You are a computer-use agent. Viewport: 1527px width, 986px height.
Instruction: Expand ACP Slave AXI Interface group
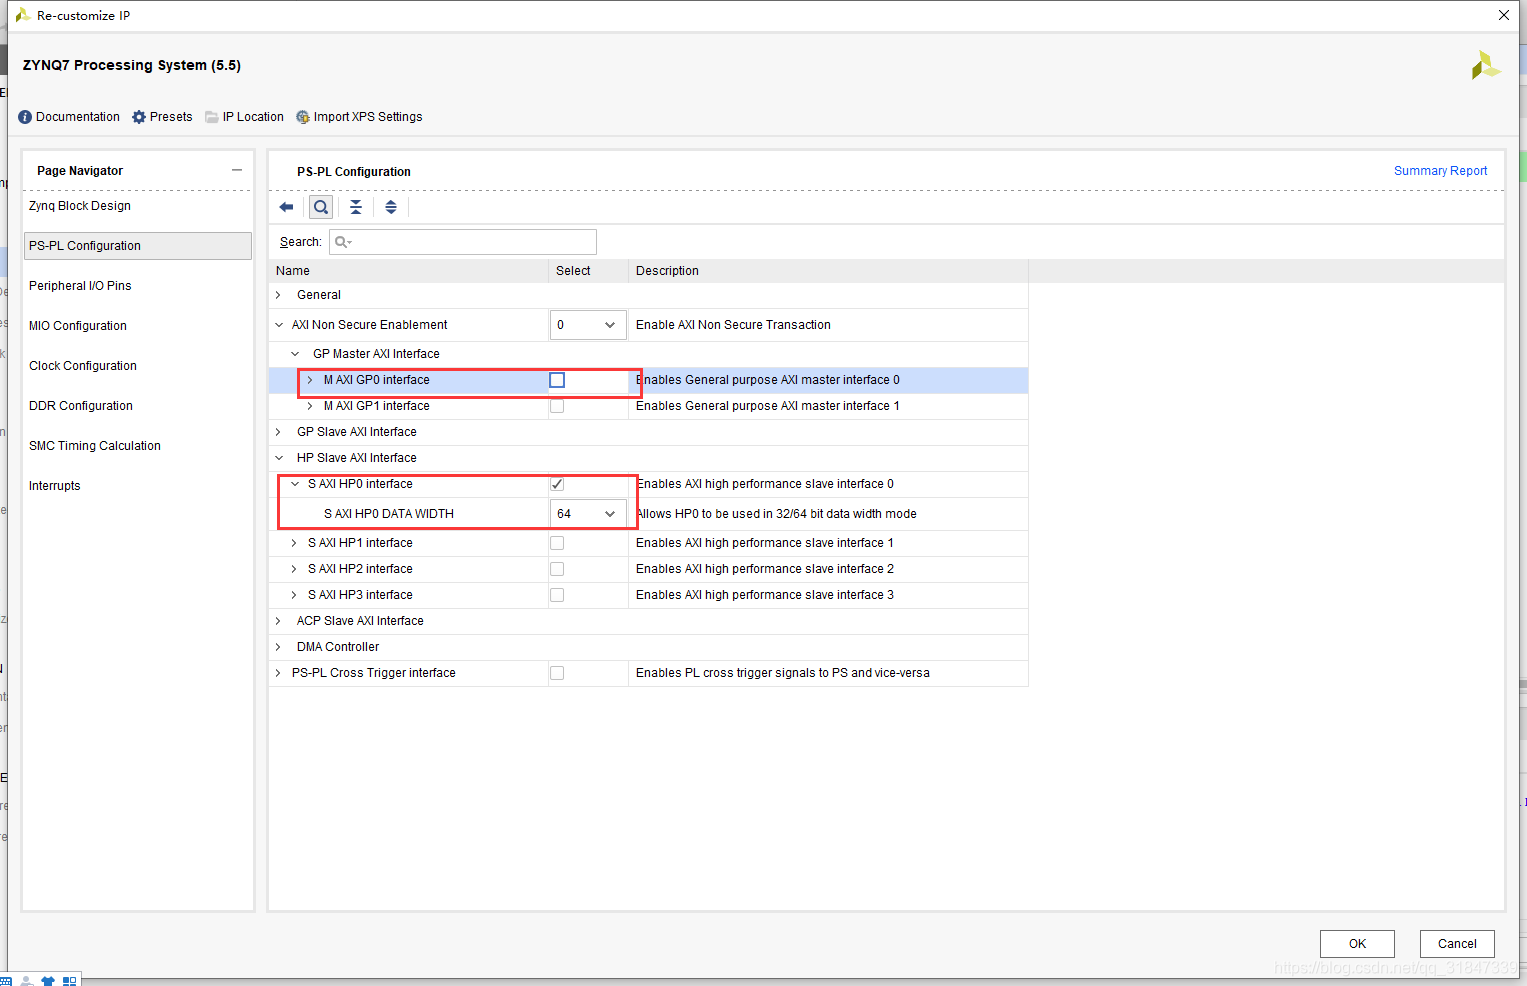(279, 621)
